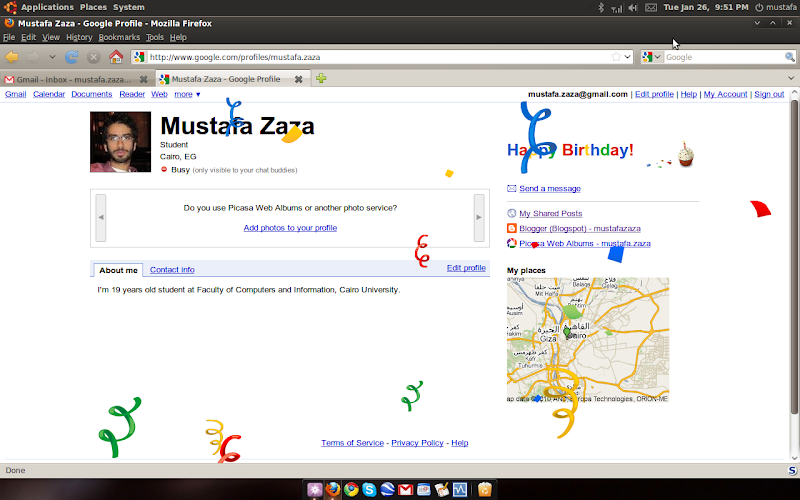The image size is (800, 500).
Task: Switch to the Contact info tab
Action: (172, 269)
